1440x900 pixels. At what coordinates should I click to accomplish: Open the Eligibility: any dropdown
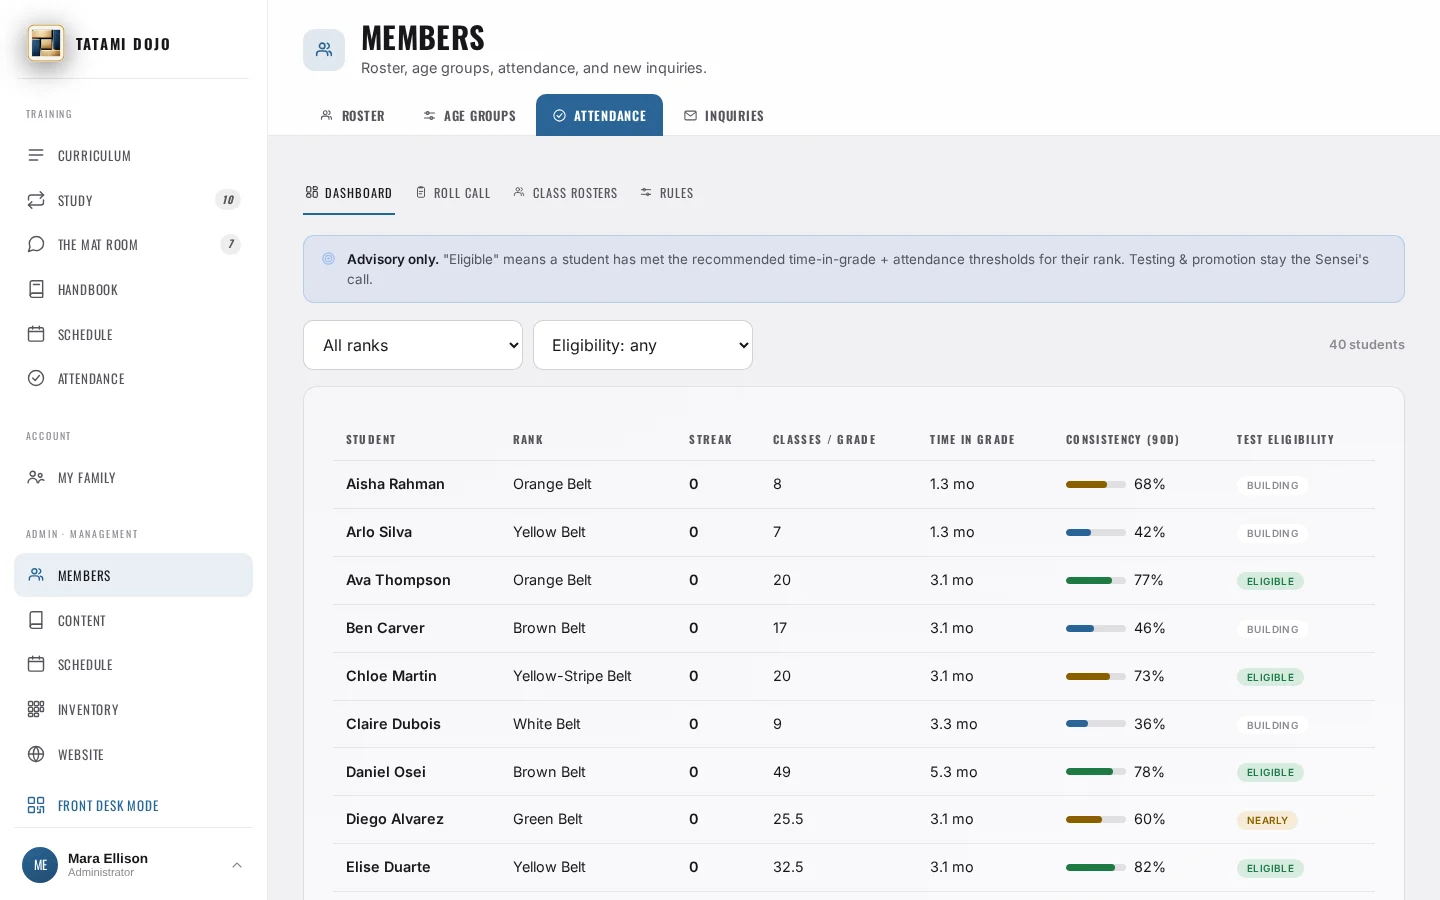click(643, 345)
